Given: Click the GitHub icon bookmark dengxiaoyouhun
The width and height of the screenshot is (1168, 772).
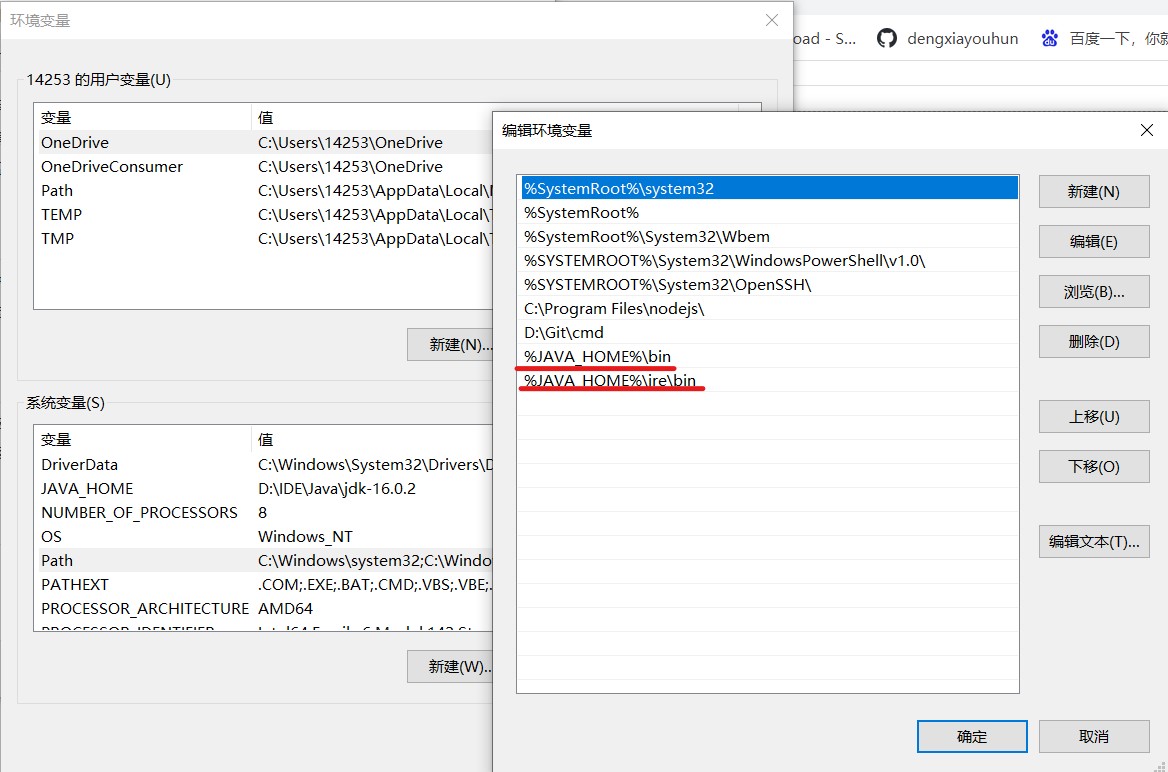Looking at the screenshot, I should click(x=886, y=38).
